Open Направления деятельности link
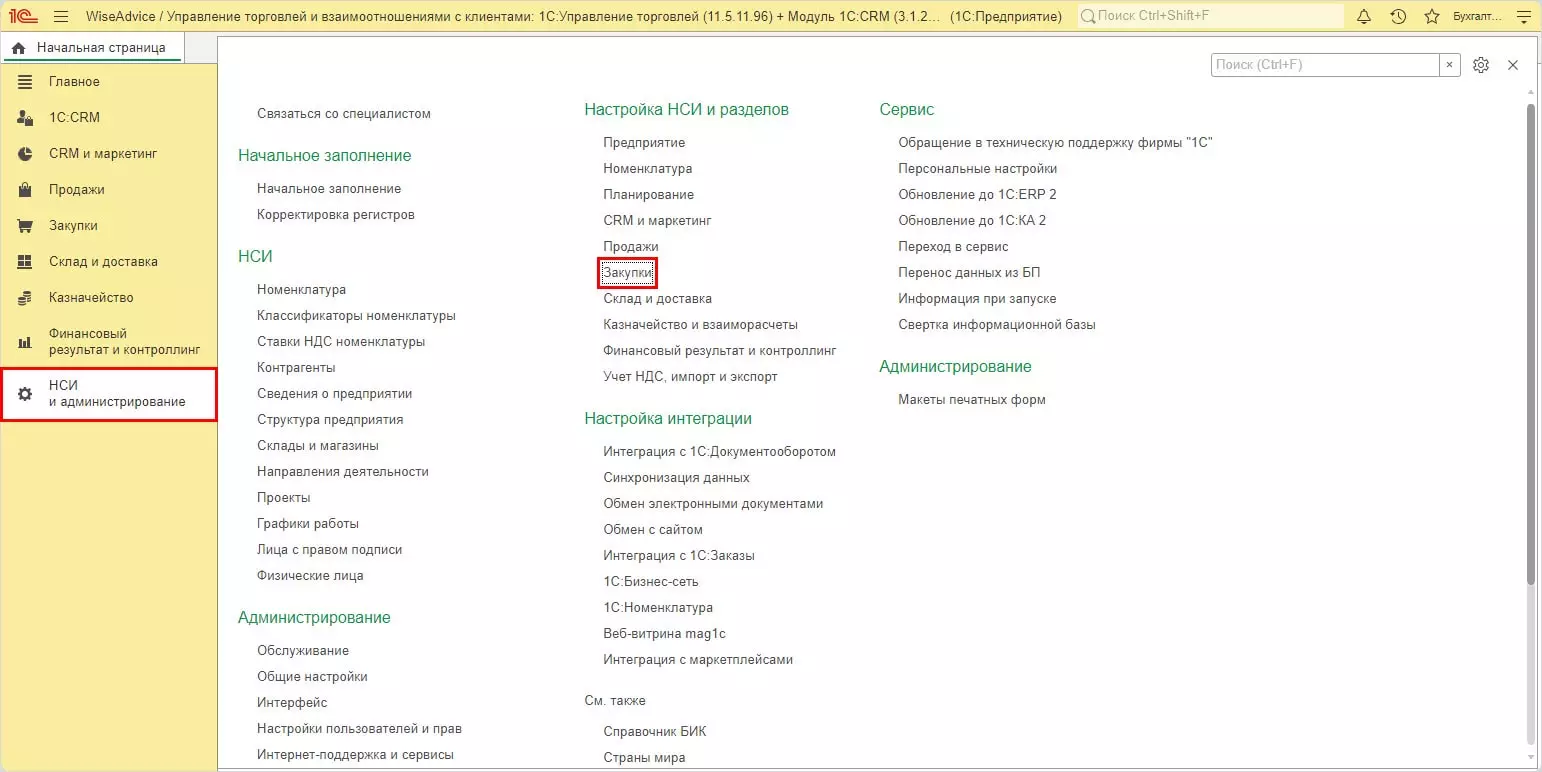Screen dimensions: 1542x772 click(343, 472)
